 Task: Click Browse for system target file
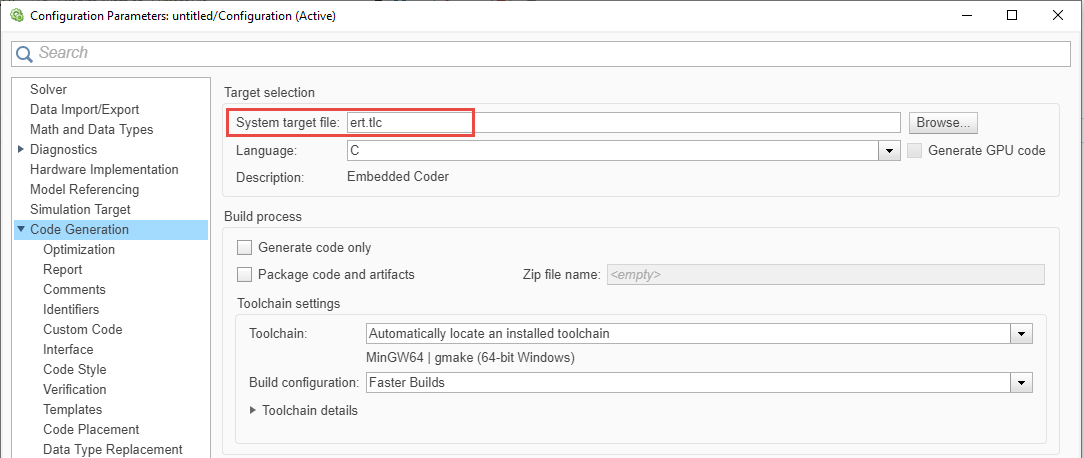(x=943, y=122)
